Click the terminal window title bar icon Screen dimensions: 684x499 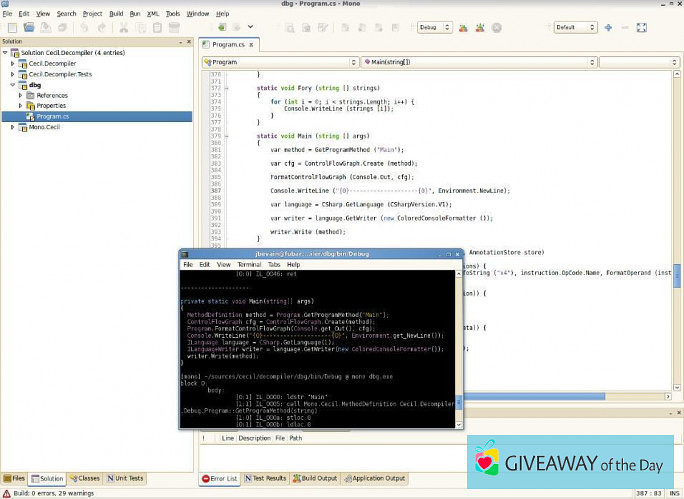coord(186,255)
